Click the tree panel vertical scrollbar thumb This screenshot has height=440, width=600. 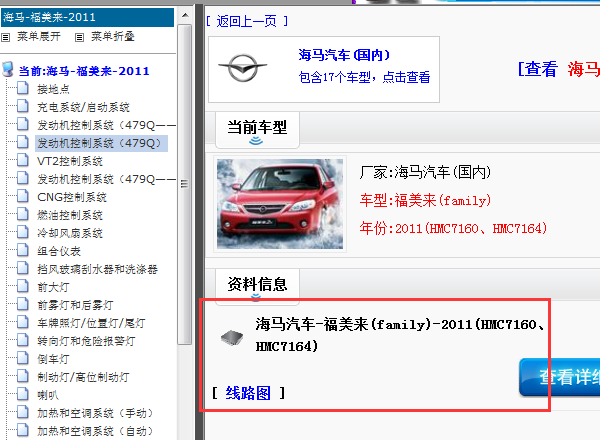tap(185, 184)
